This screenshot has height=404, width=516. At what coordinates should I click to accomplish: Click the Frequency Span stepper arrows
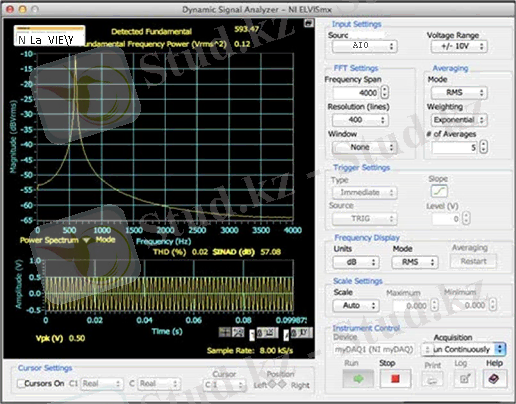click(x=385, y=92)
